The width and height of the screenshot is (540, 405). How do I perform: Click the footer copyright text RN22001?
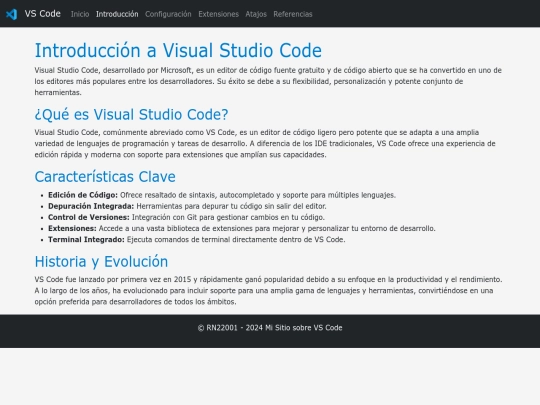pos(270,328)
